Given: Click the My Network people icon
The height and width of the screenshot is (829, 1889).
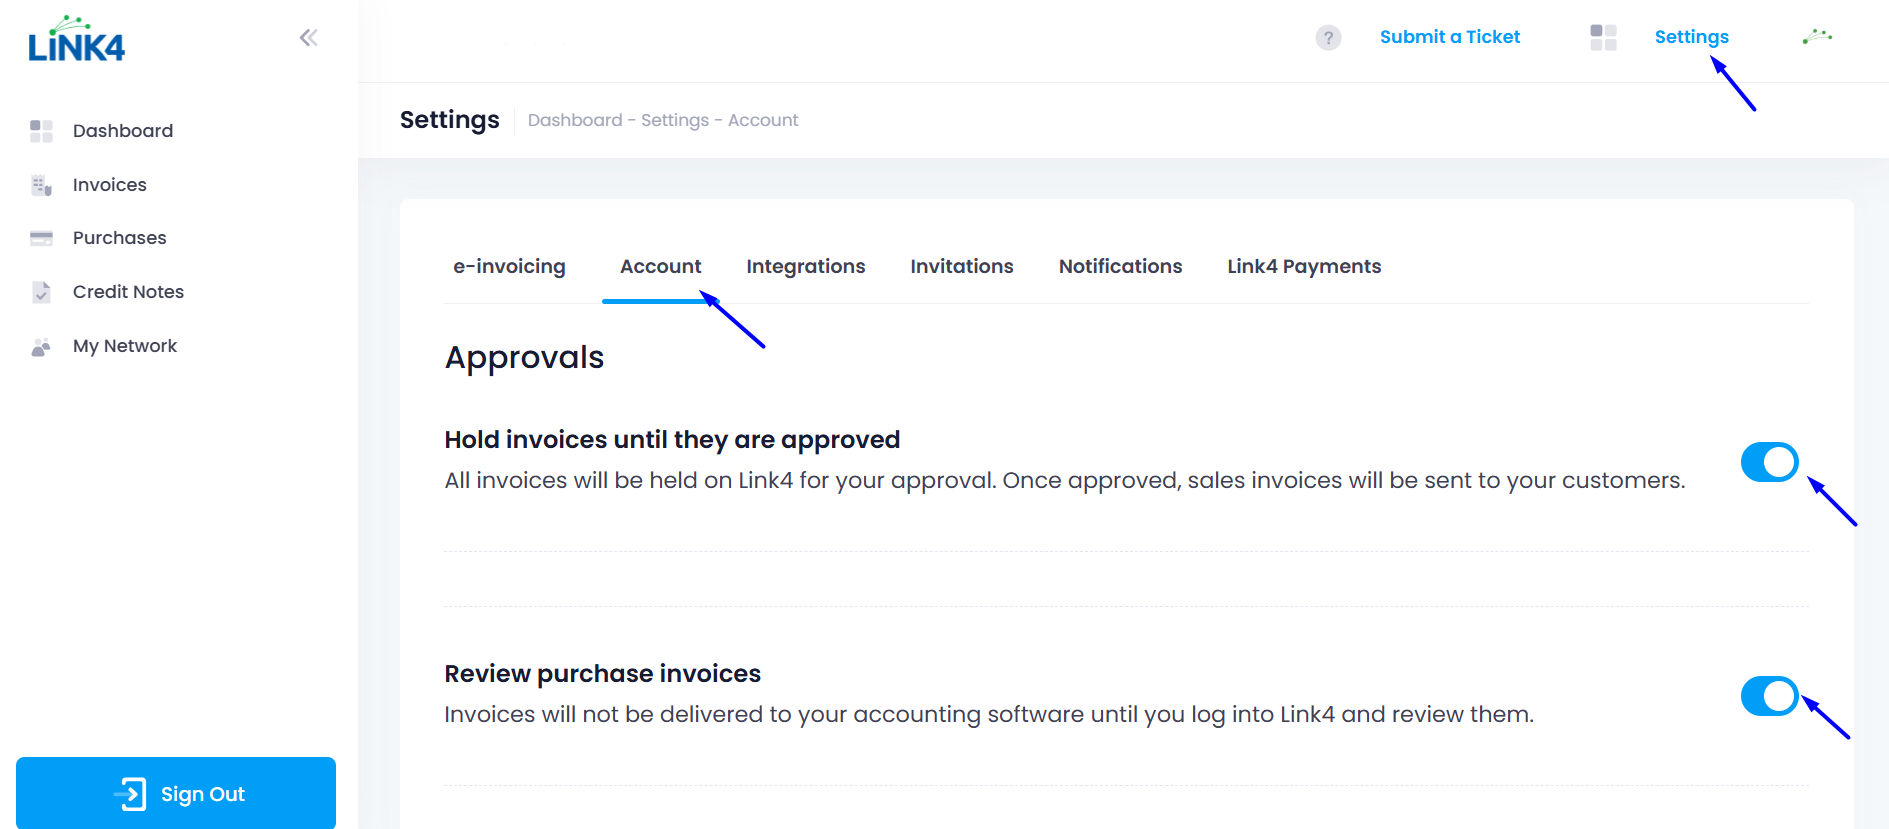Looking at the screenshot, I should (41, 347).
